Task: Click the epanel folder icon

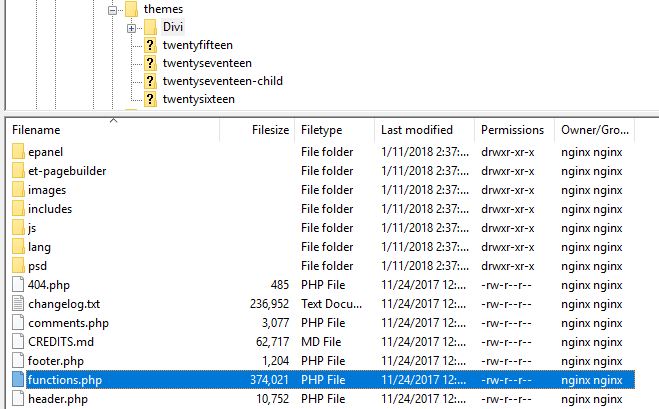Action: pyautogui.click(x=19, y=152)
